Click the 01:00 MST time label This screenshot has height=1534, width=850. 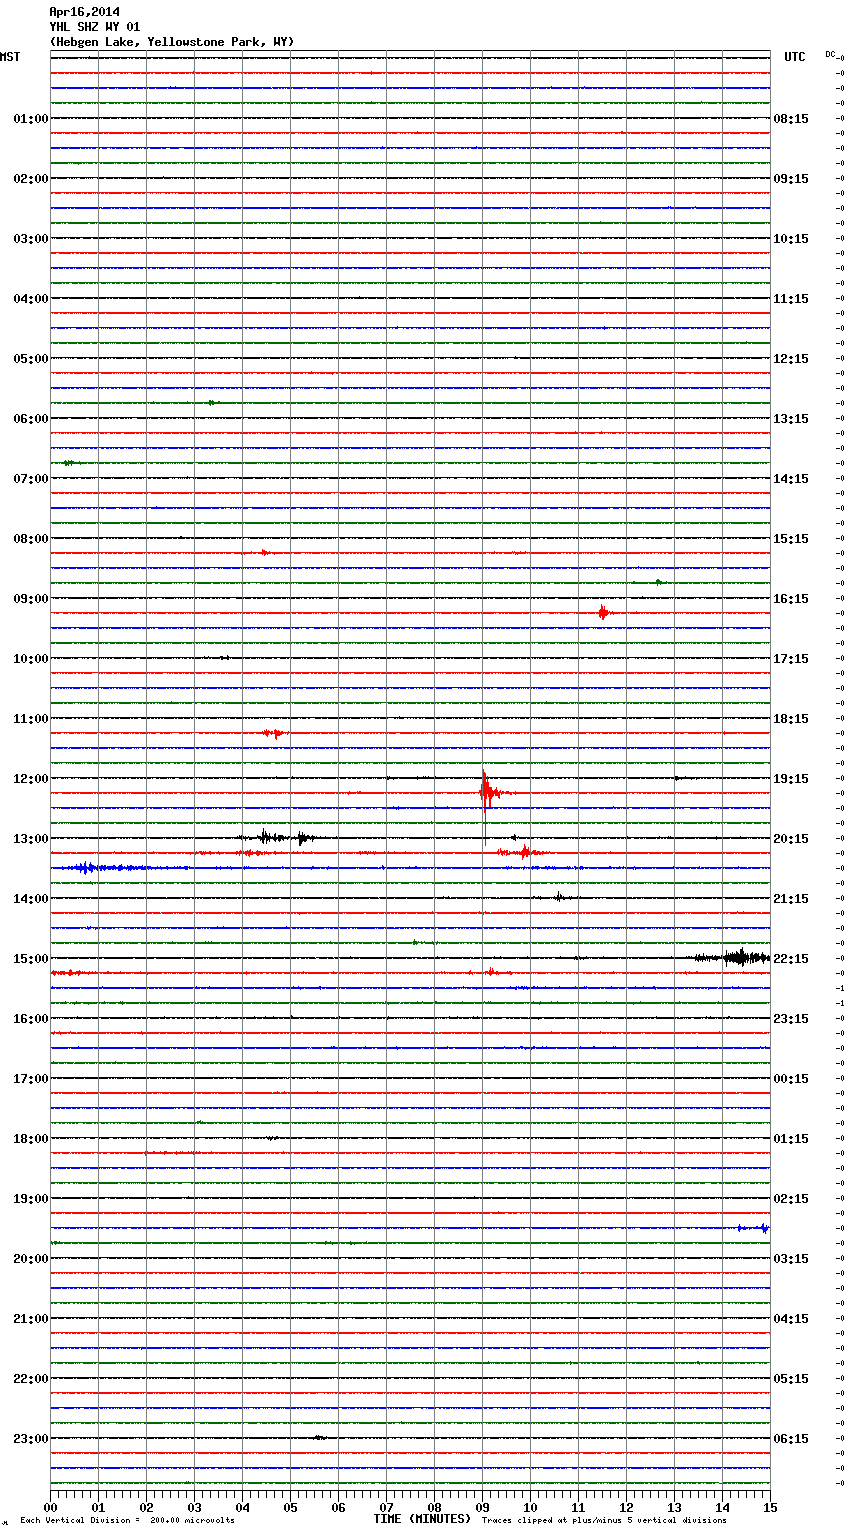click(x=30, y=119)
